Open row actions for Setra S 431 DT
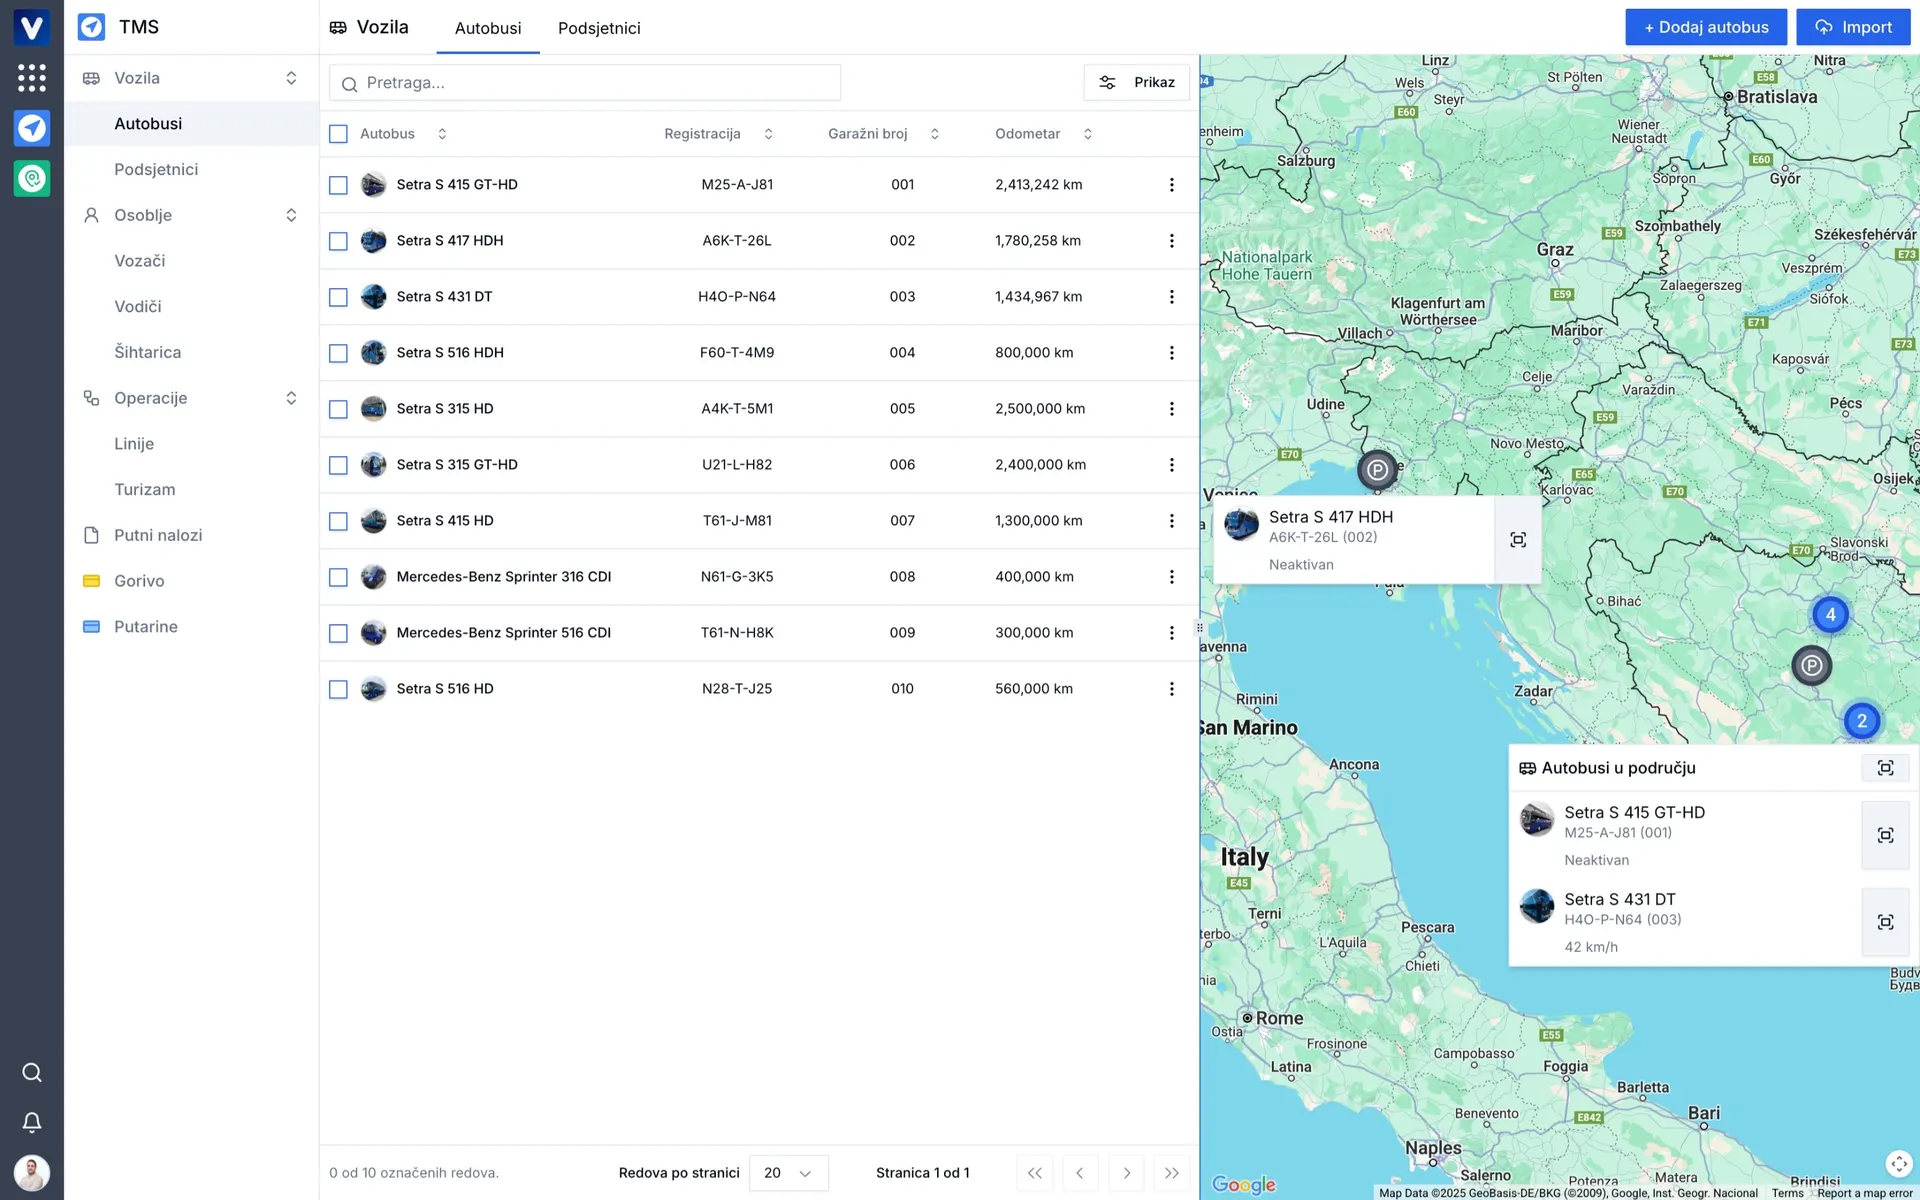1920x1200 pixels. pos(1172,297)
